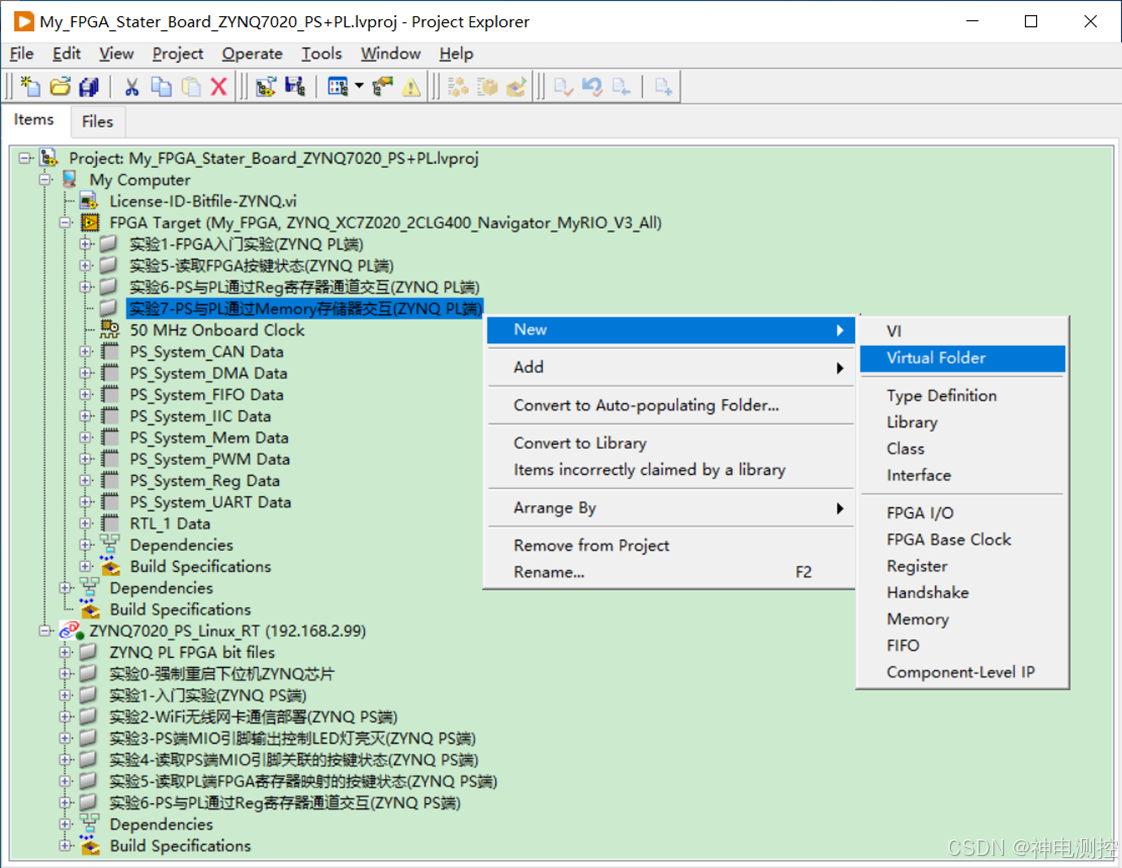Open the Operate menu

click(x=252, y=54)
